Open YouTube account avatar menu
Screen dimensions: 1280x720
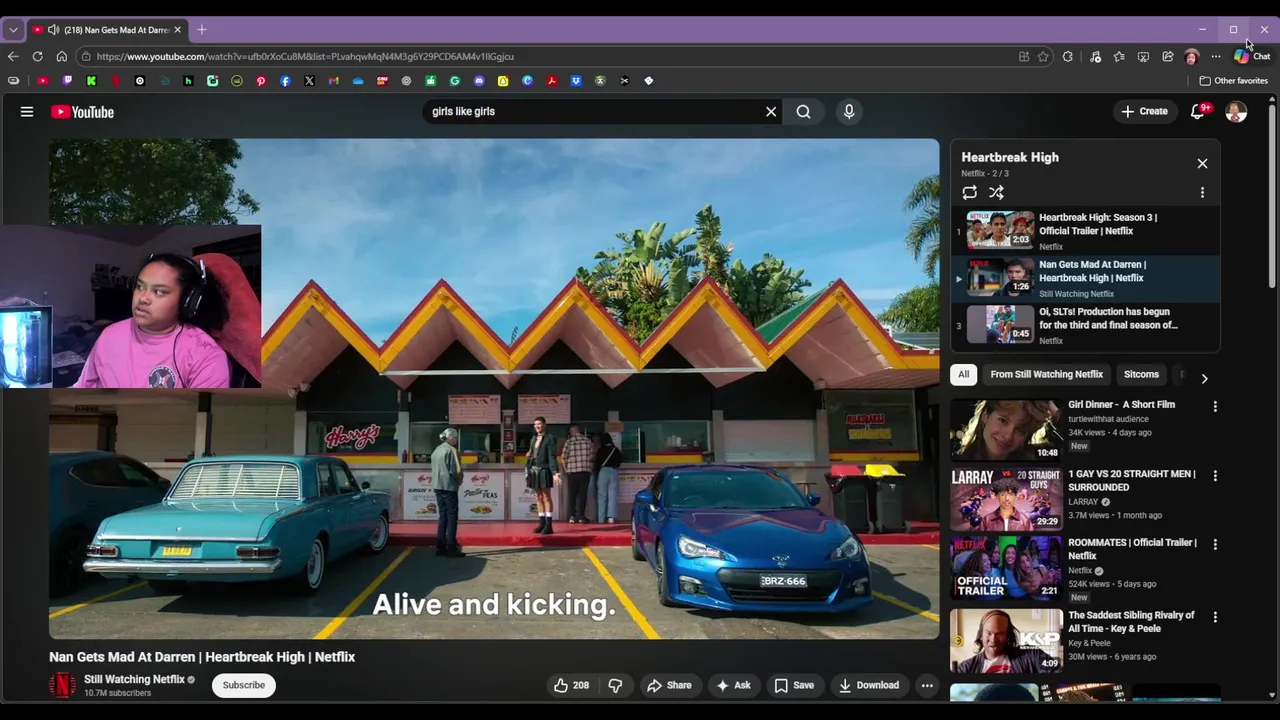(x=1236, y=112)
